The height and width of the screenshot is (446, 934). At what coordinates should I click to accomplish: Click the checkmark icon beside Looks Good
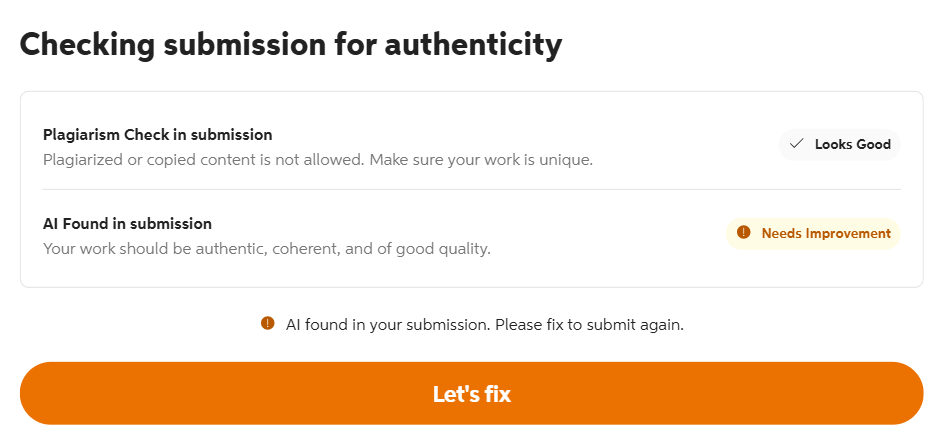tap(796, 144)
